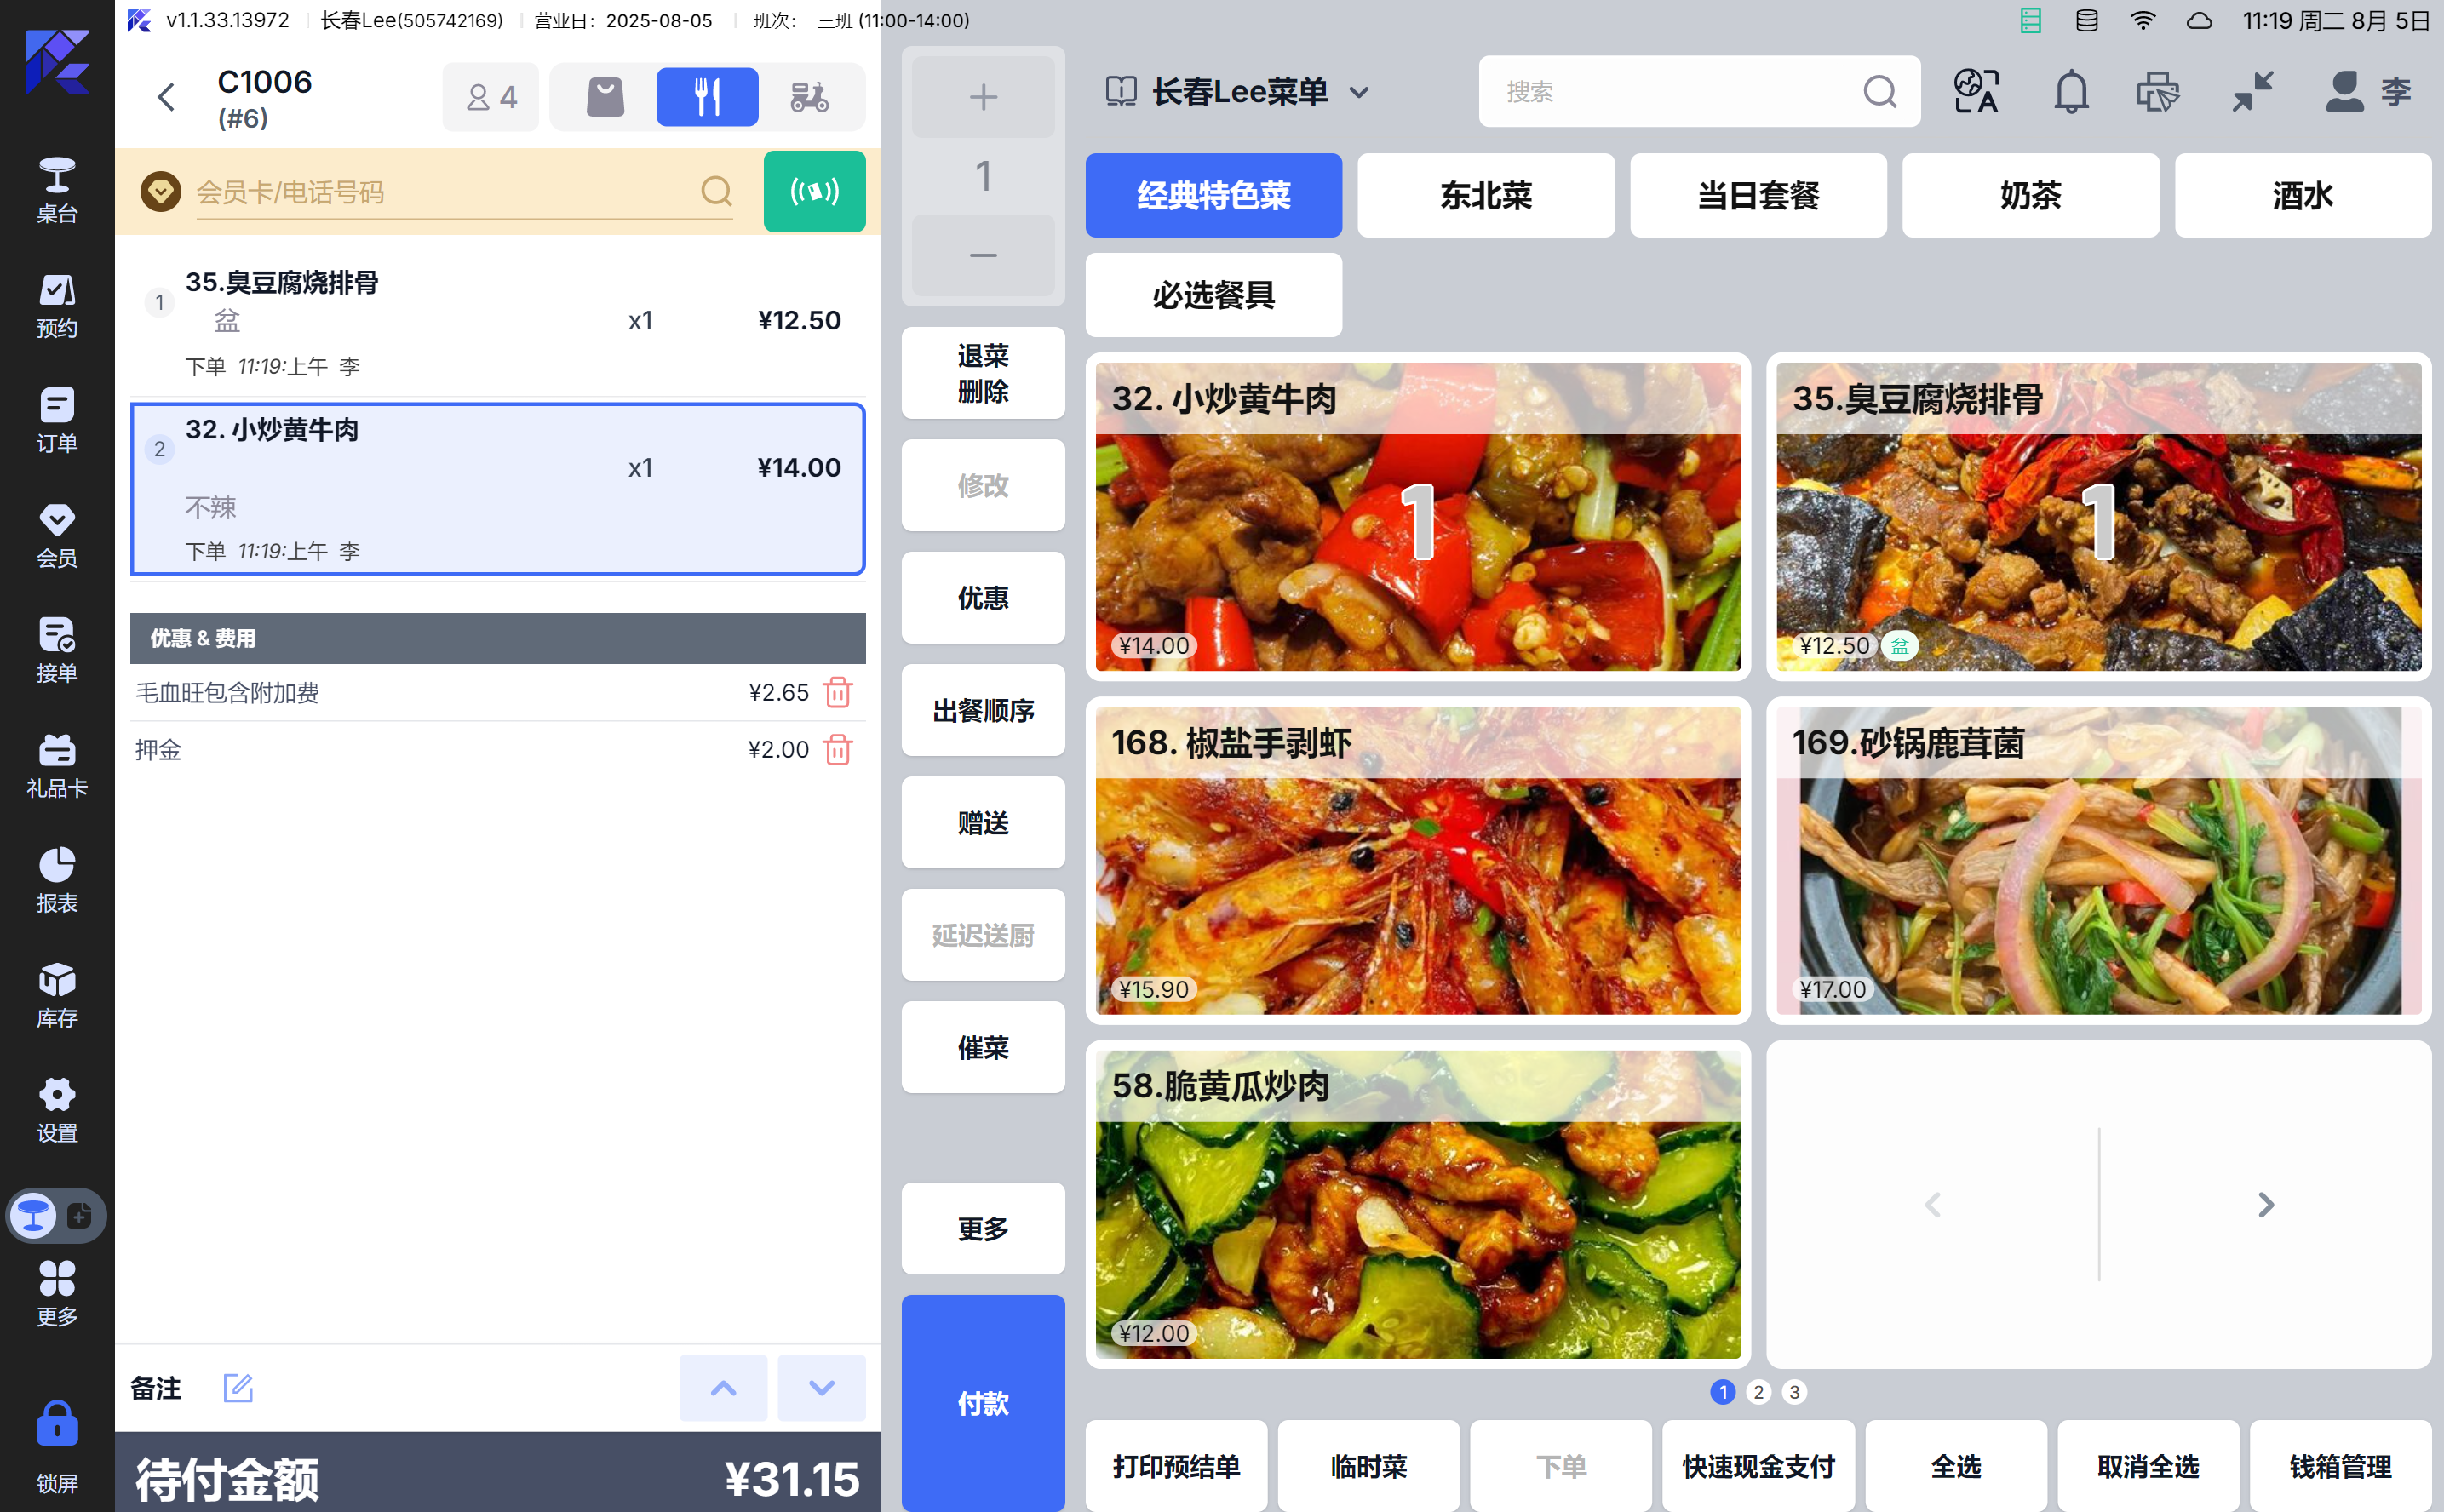The width and height of the screenshot is (2444, 1512).
Task: Open the 礼品卡 gift card icon
Action: click(x=57, y=765)
